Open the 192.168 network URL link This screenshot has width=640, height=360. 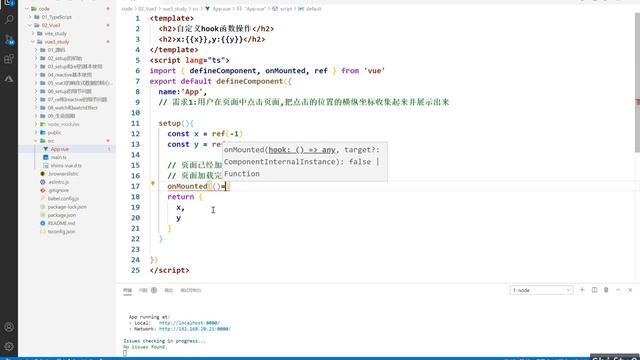coord(195,329)
